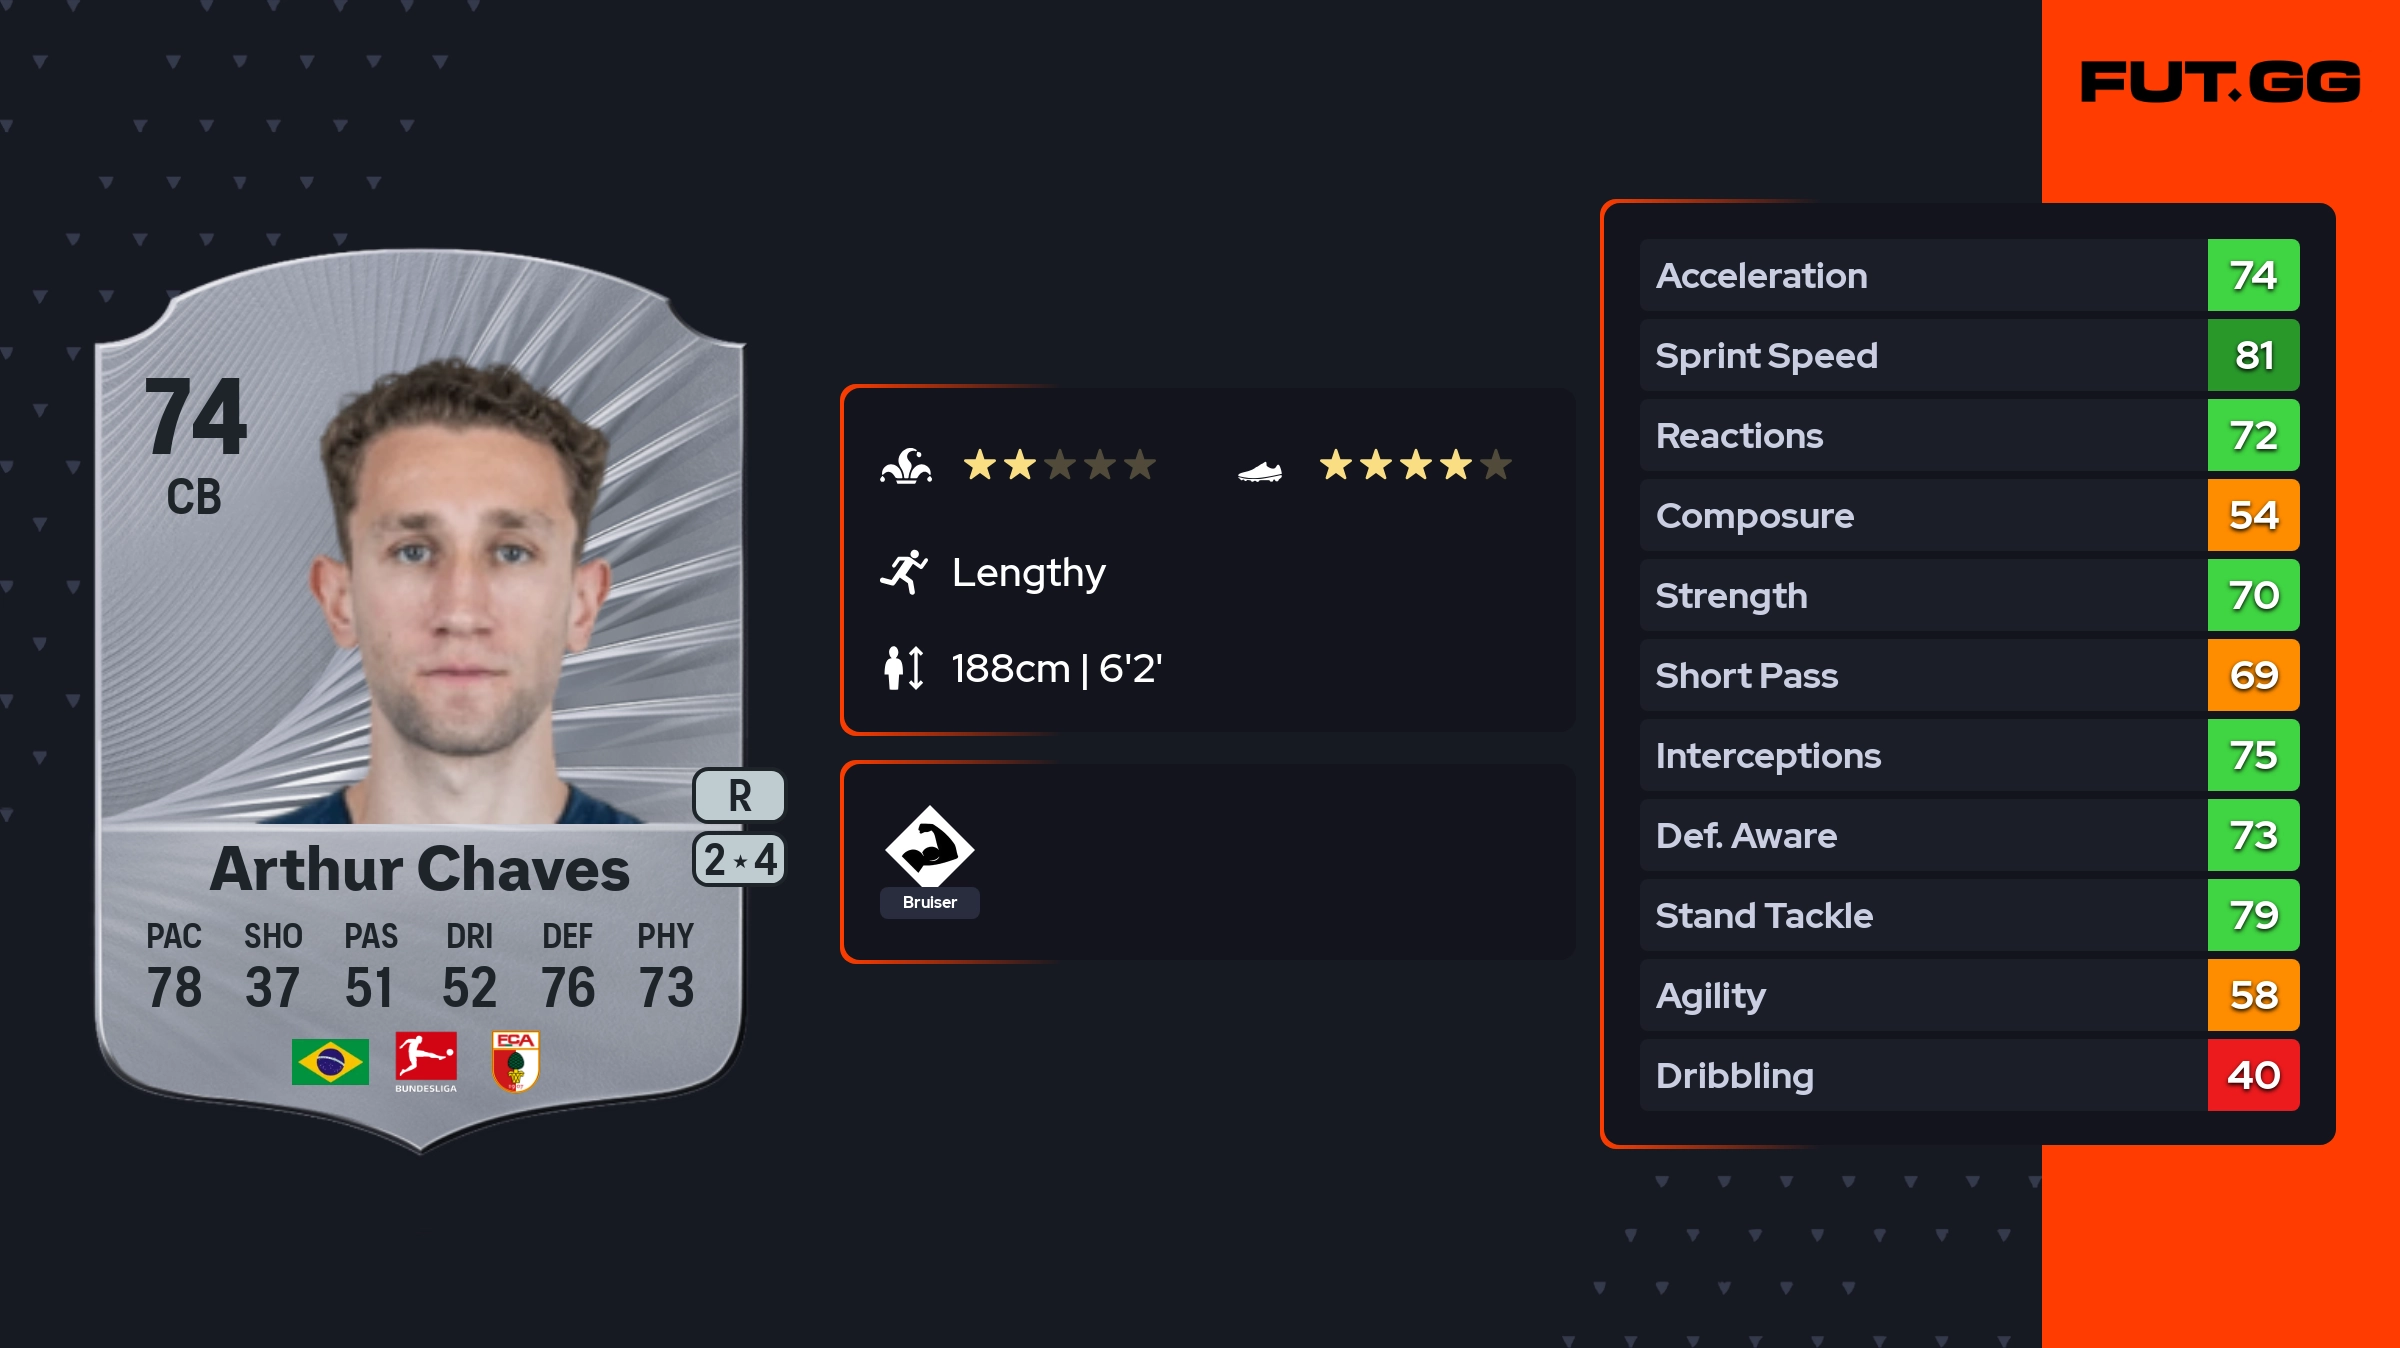2400x1348 pixels.
Task: Click the weak foot boot icon
Action: pos(1259,471)
